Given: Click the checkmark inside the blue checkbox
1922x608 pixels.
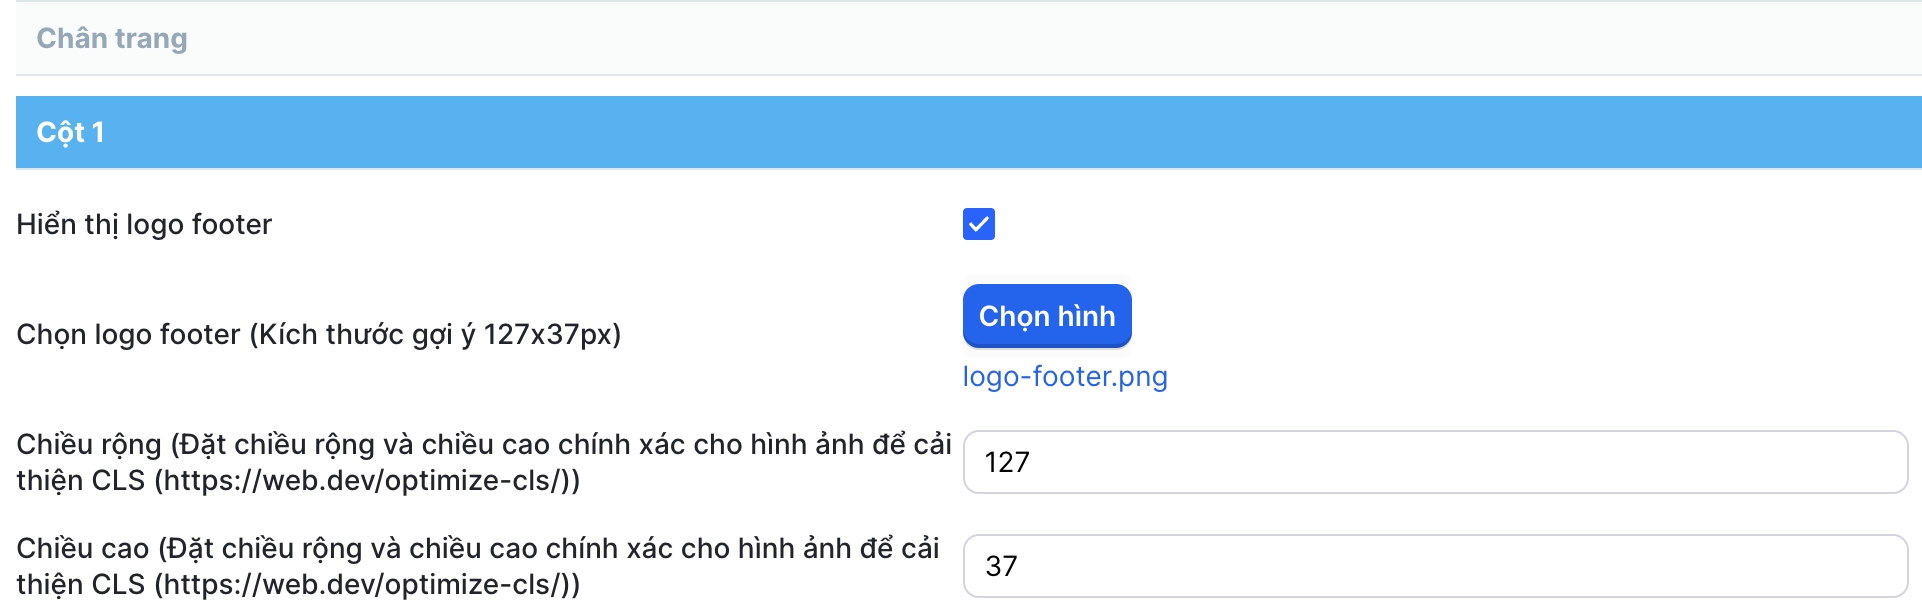Looking at the screenshot, I should (979, 224).
